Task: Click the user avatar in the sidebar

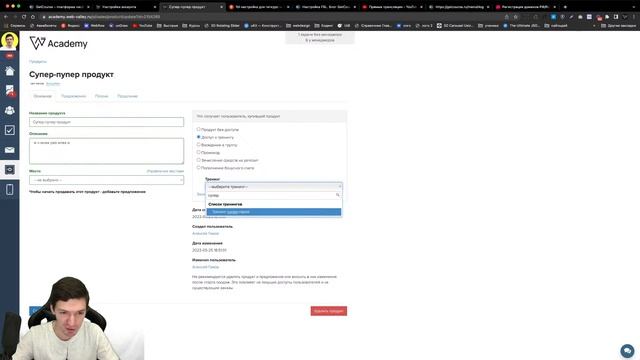Action: click(x=9, y=41)
